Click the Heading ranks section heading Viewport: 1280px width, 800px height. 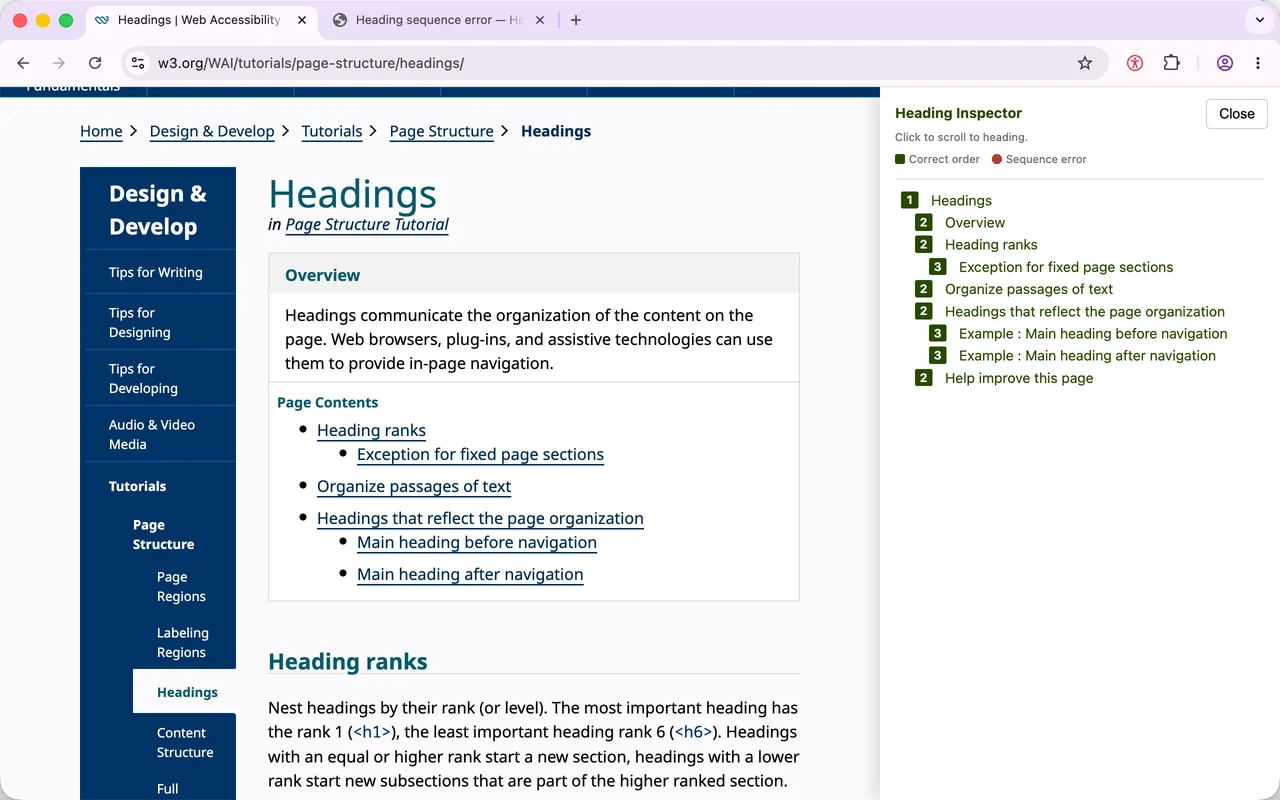pyautogui.click(x=348, y=661)
